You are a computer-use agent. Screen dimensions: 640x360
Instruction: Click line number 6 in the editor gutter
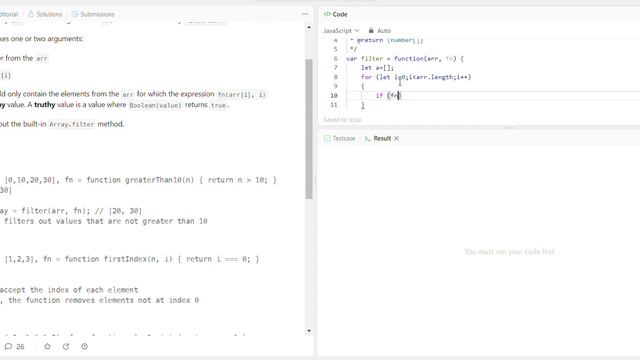click(x=336, y=58)
